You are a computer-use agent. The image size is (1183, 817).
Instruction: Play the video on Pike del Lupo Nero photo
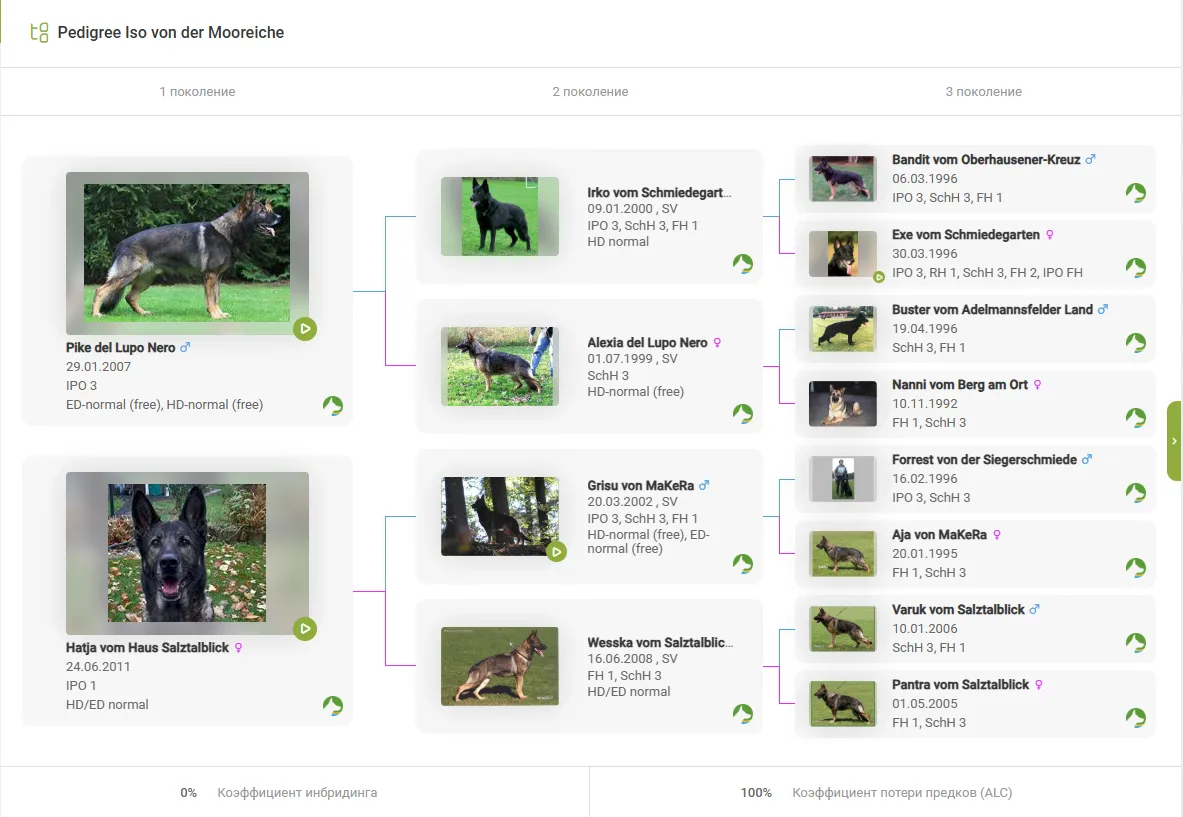305,328
